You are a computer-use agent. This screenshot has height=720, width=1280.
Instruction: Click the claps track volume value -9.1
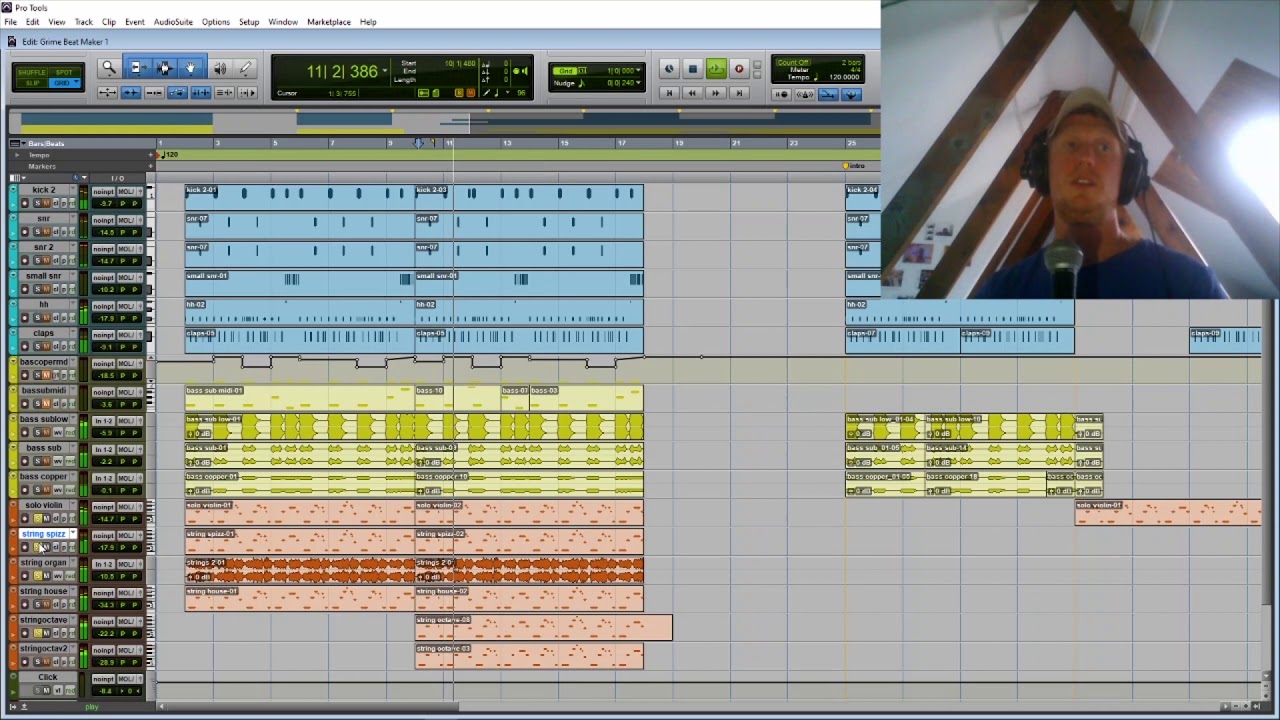[104, 347]
